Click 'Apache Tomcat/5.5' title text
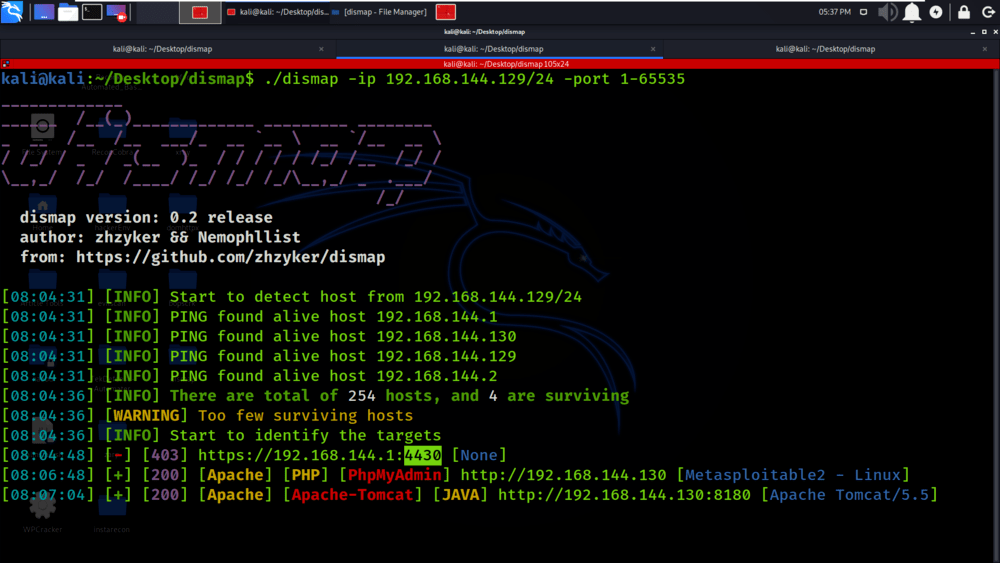 tap(849, 495)
